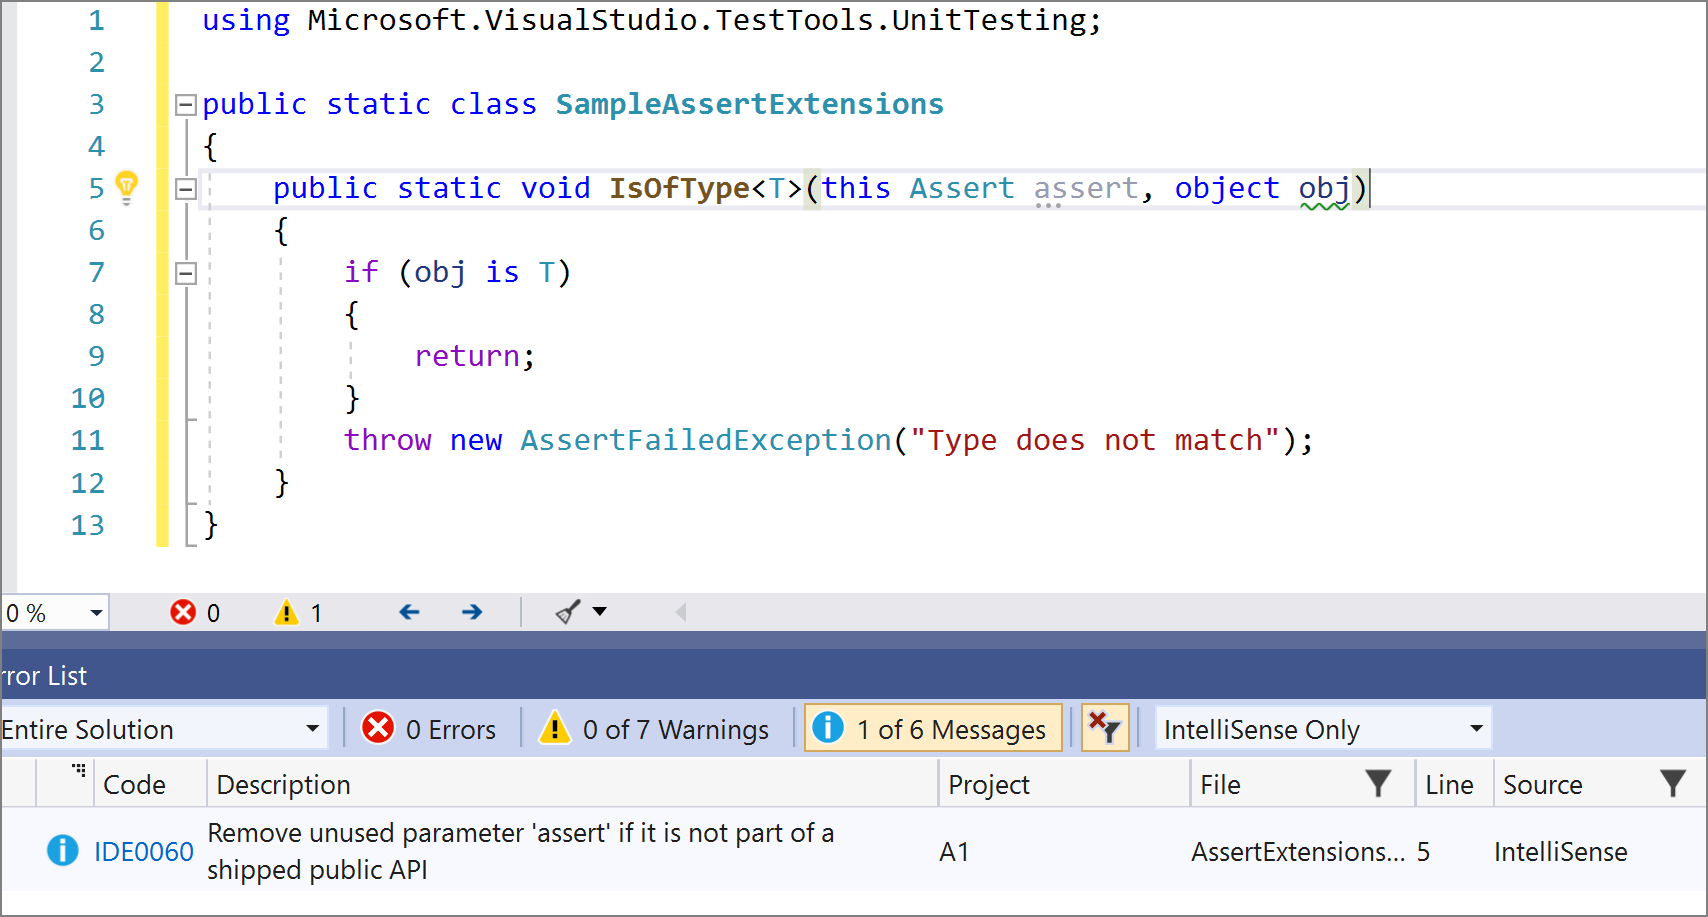This screenshot has width=1708, height=917.
Task: Click the grayed-out 'assert' parameter
Action: tap(1086, 188)
